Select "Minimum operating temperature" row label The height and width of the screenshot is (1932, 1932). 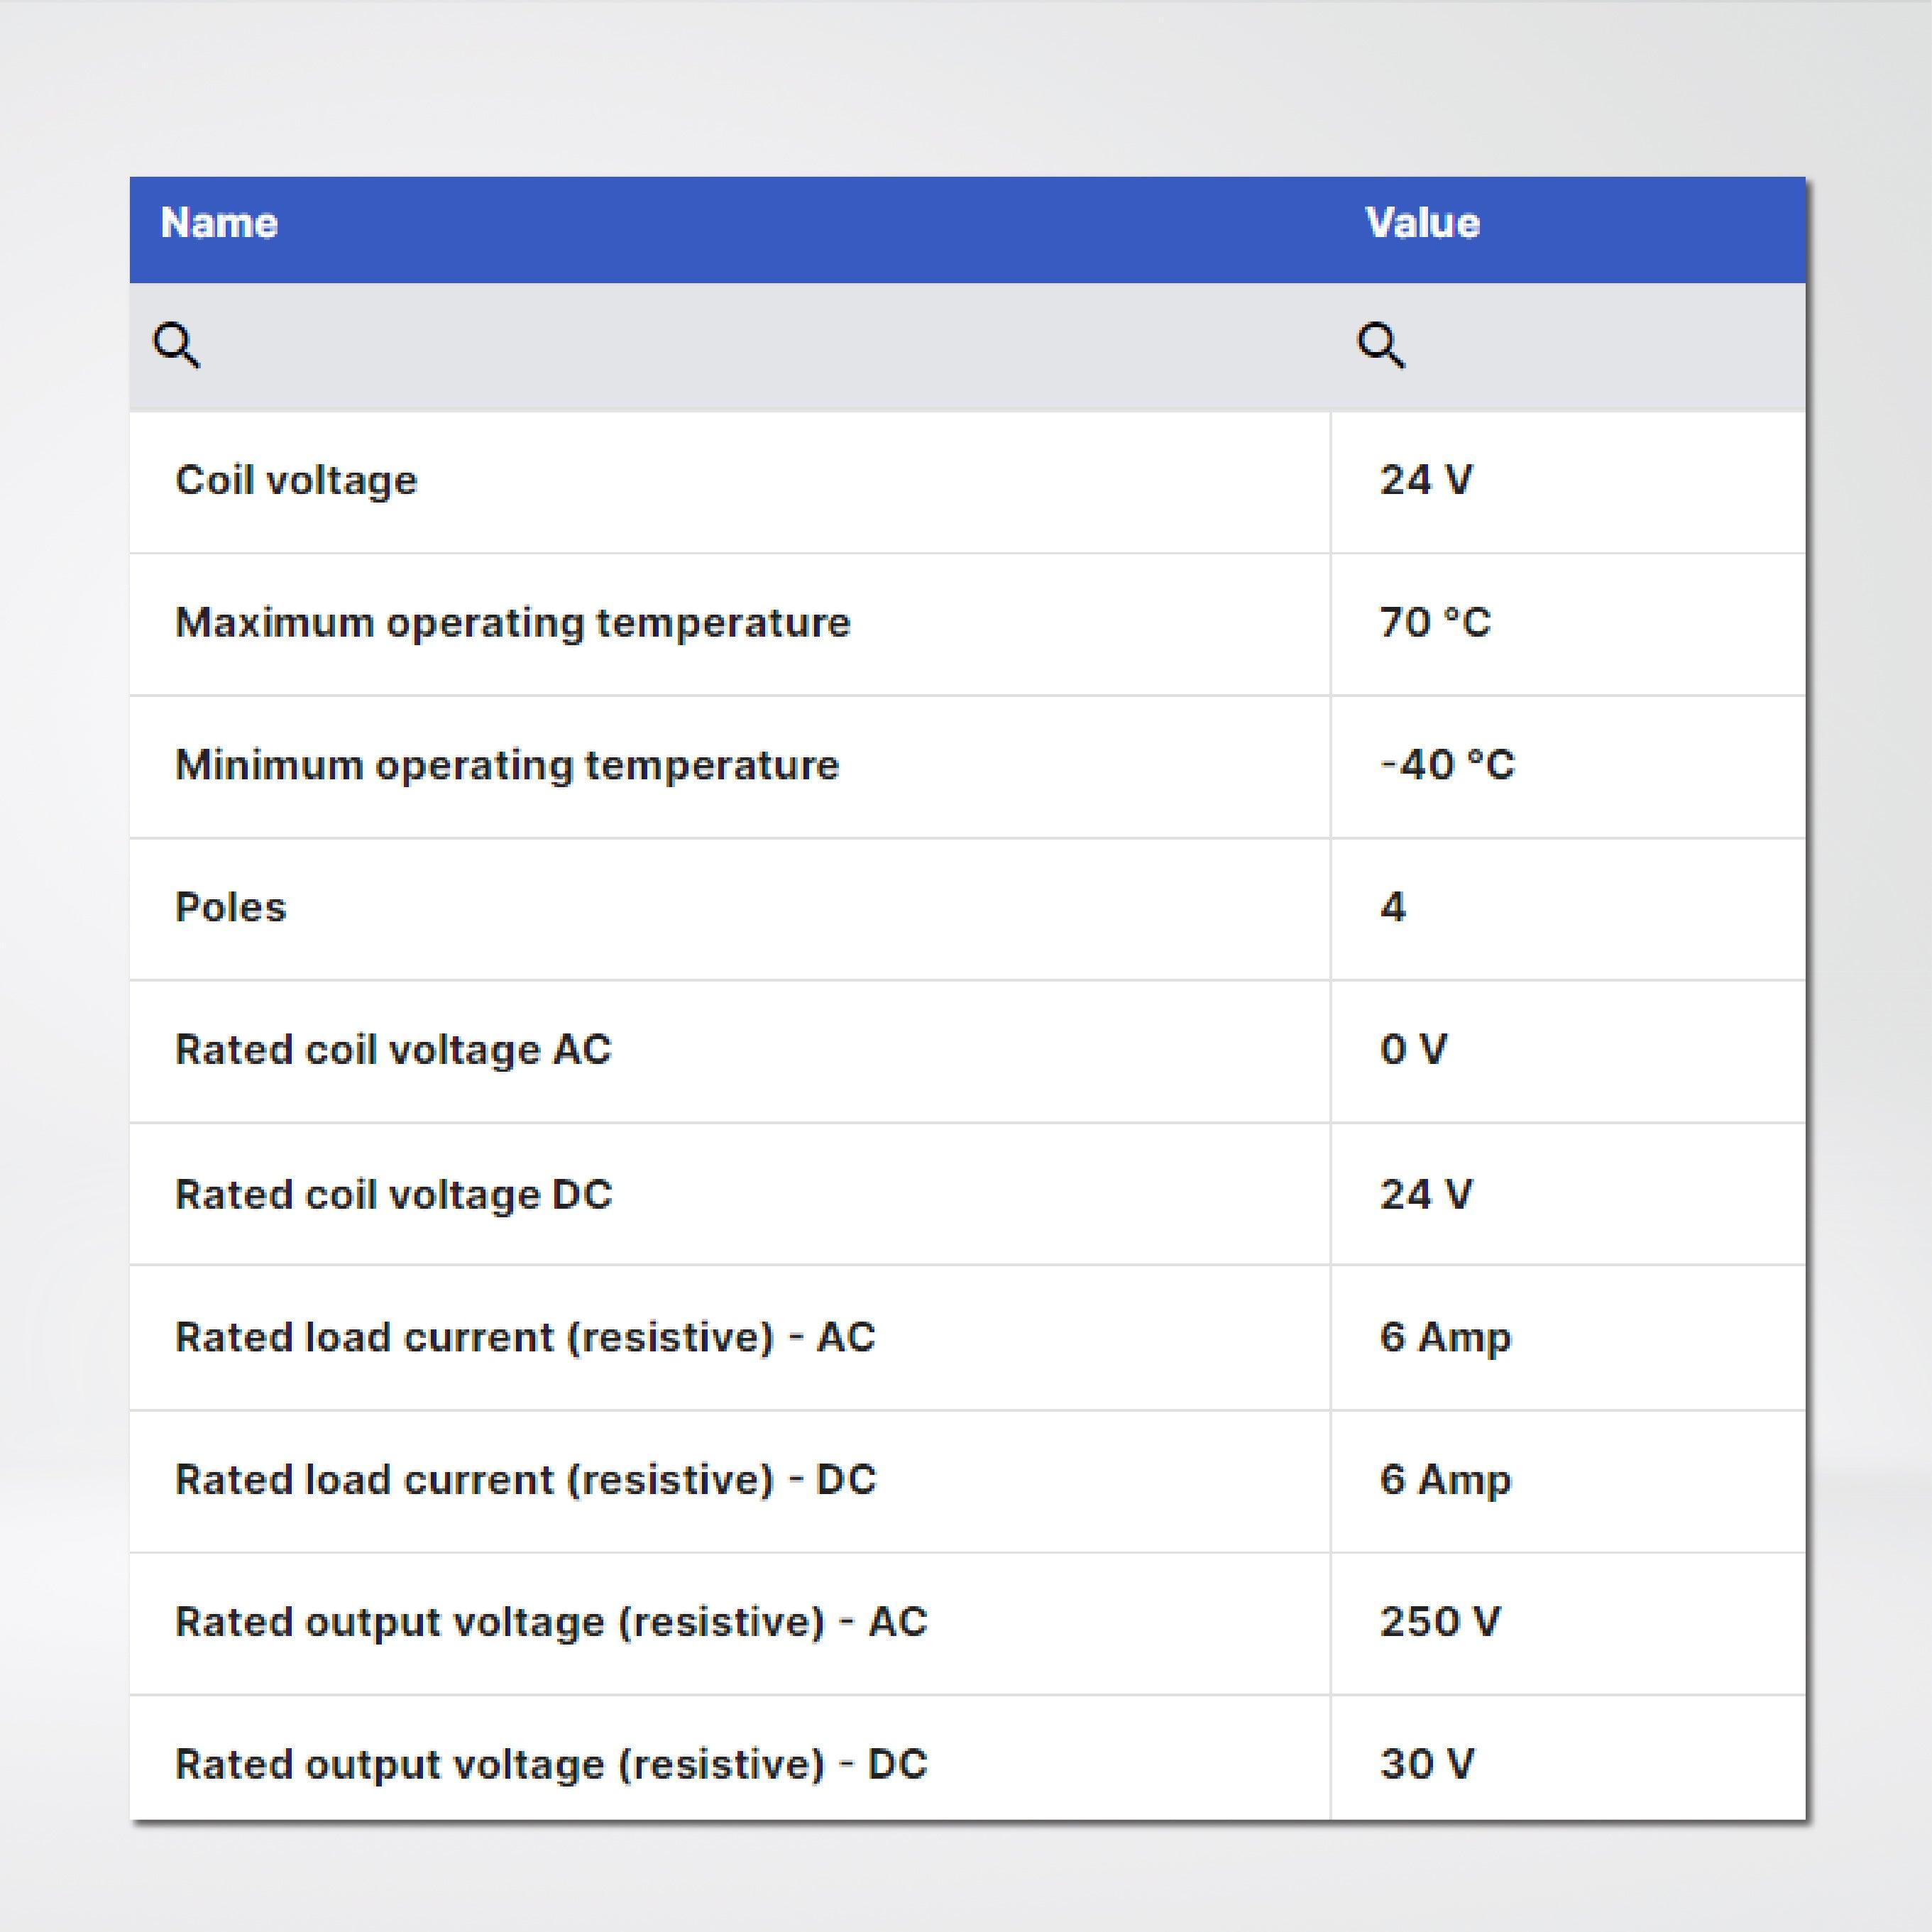coord(507,766)
